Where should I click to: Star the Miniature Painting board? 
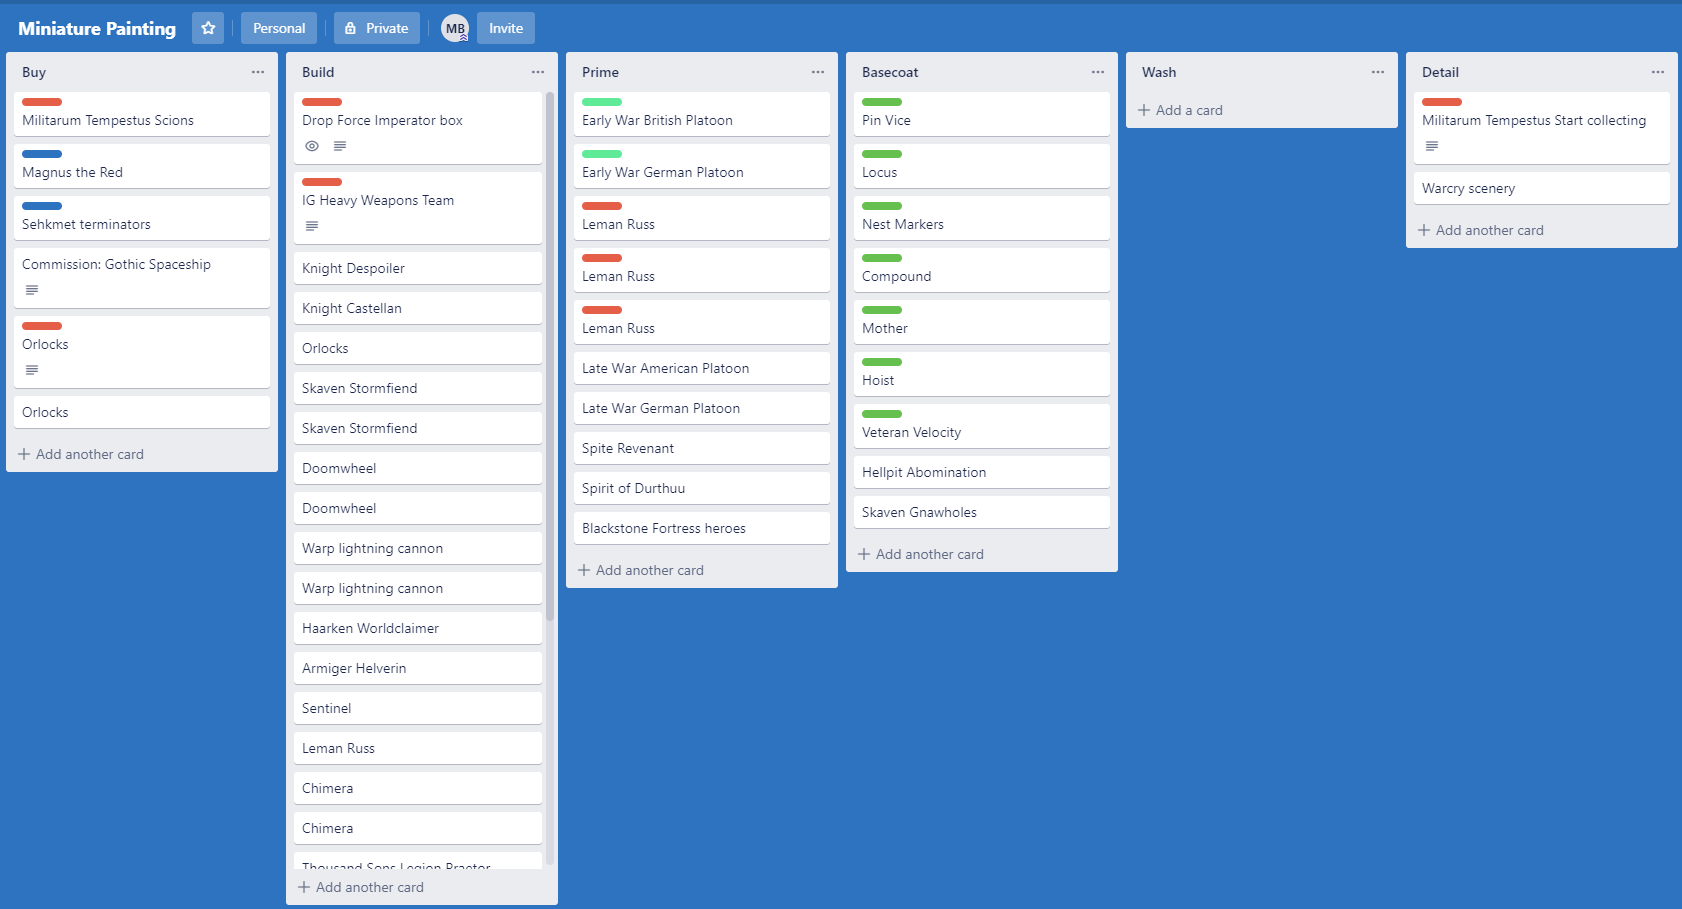coord(208,28)
